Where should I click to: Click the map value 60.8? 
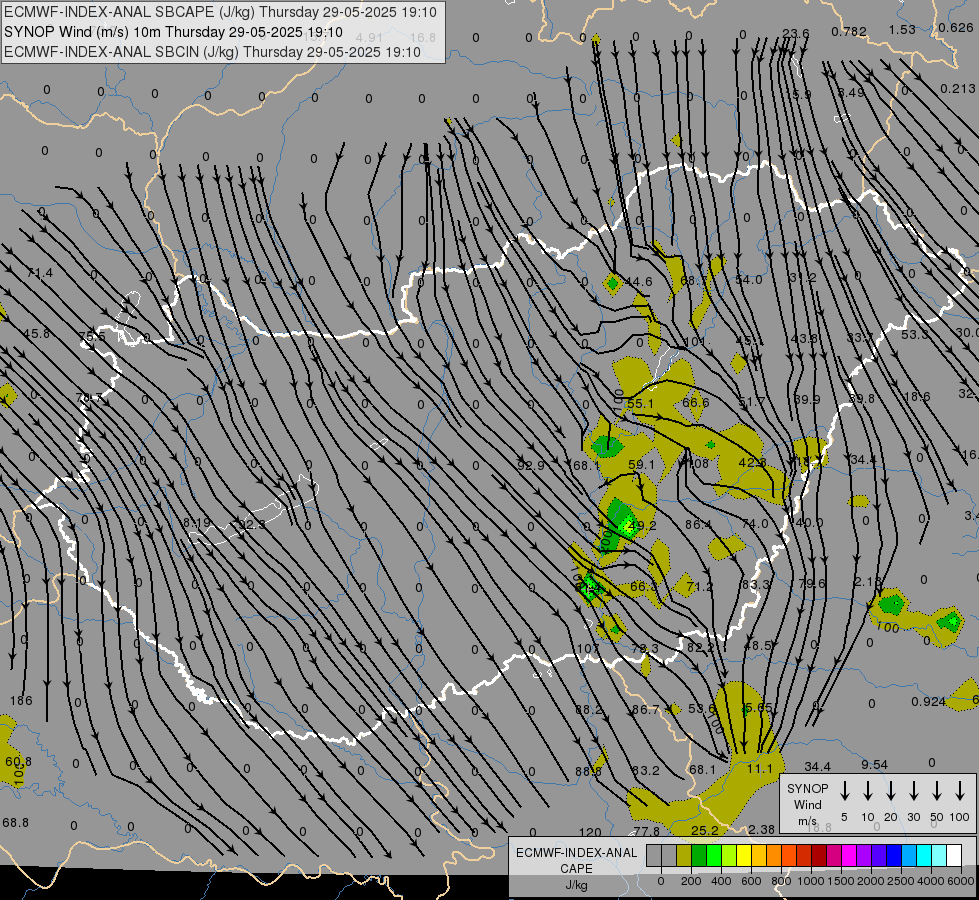point(18,761)
